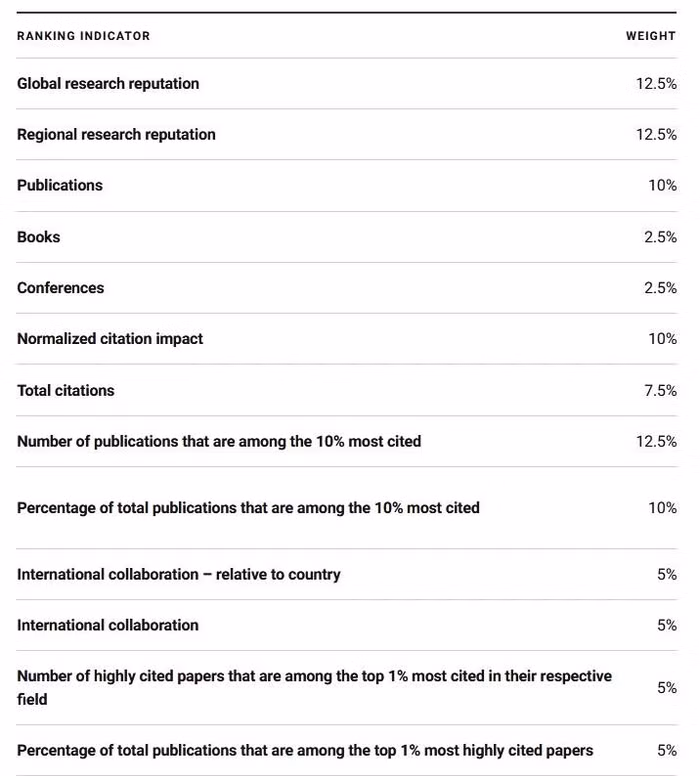Click Number of publications among 10% most cited

click(219, 441)
